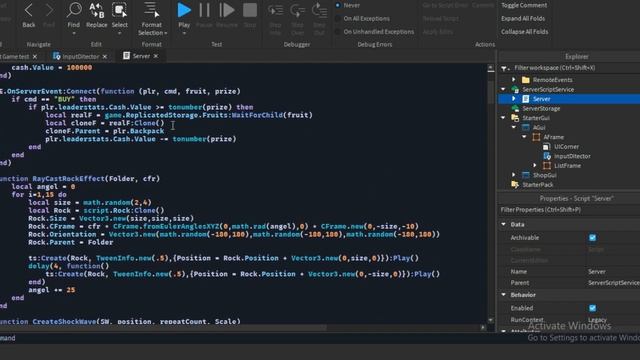Screen dimensions: 640x360
Task: Close the InputDitector tab
Action: coord(105,56)
